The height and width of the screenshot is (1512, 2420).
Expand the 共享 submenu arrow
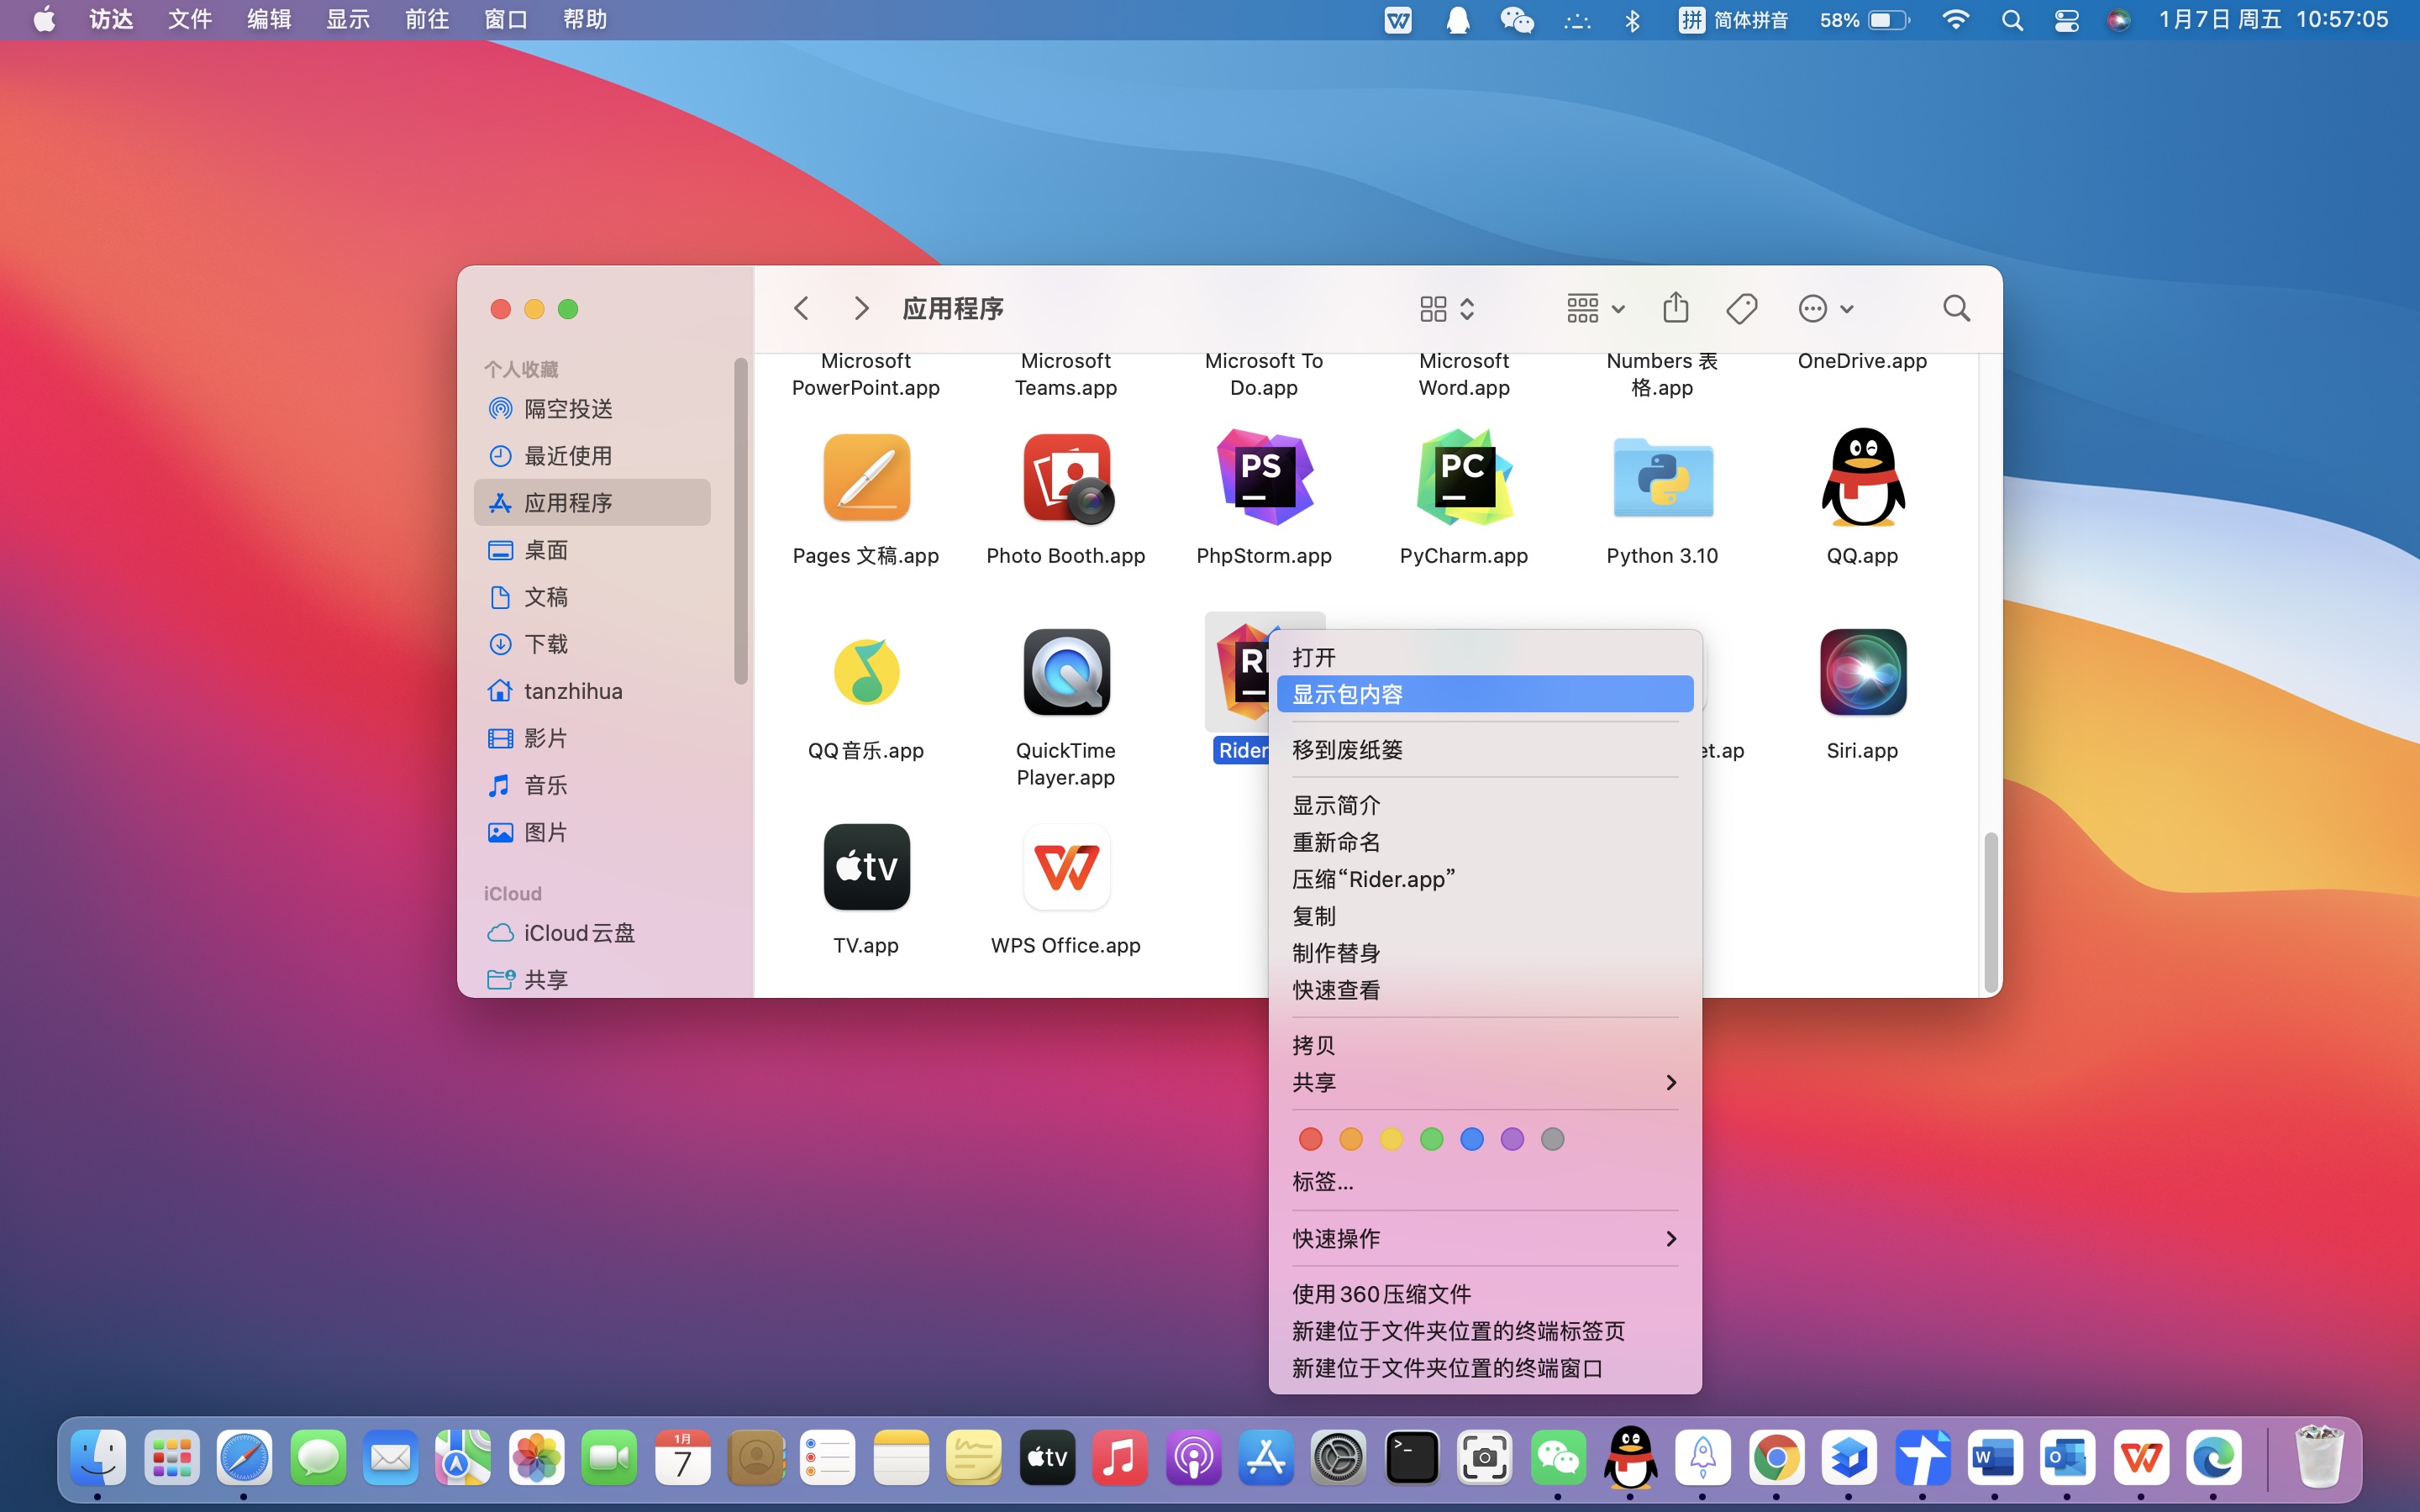point(1670,1082)
